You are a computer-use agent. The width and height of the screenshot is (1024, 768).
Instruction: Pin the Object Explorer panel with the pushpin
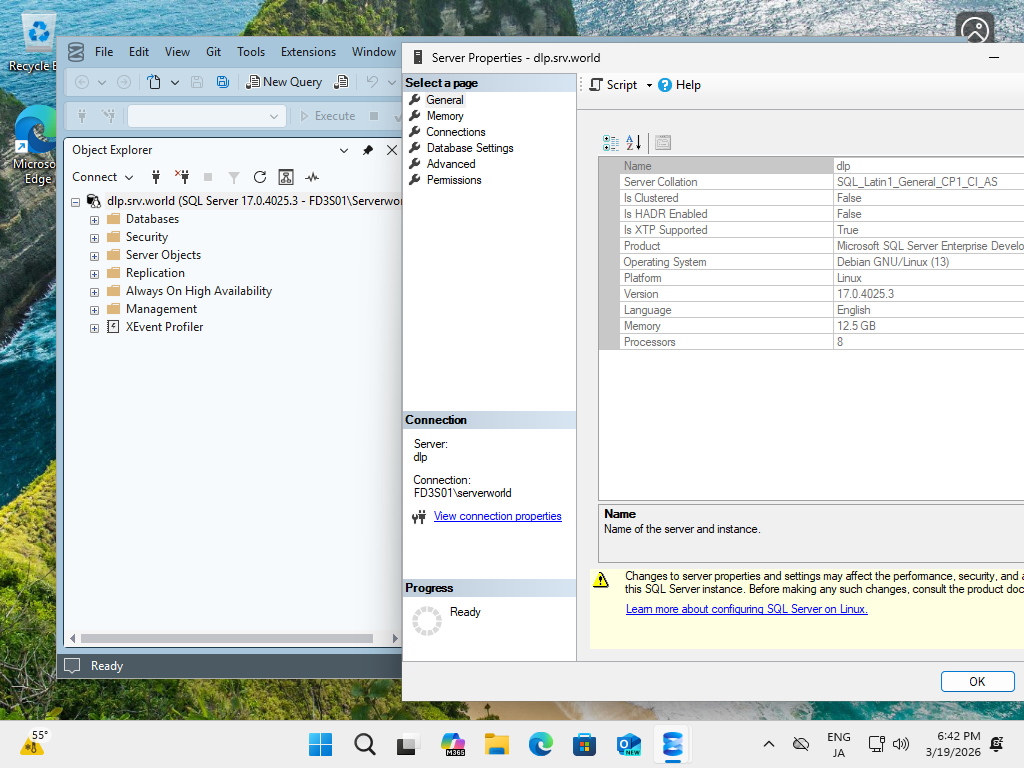point(368,150)
